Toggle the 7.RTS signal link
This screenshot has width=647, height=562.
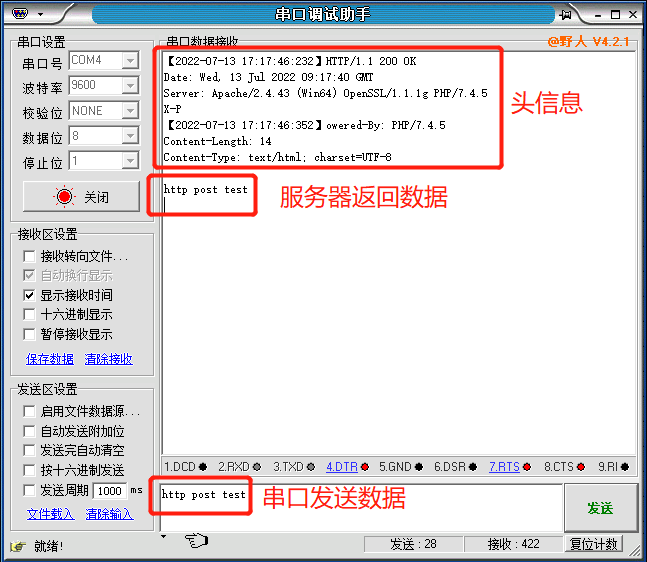coord(504,467)
